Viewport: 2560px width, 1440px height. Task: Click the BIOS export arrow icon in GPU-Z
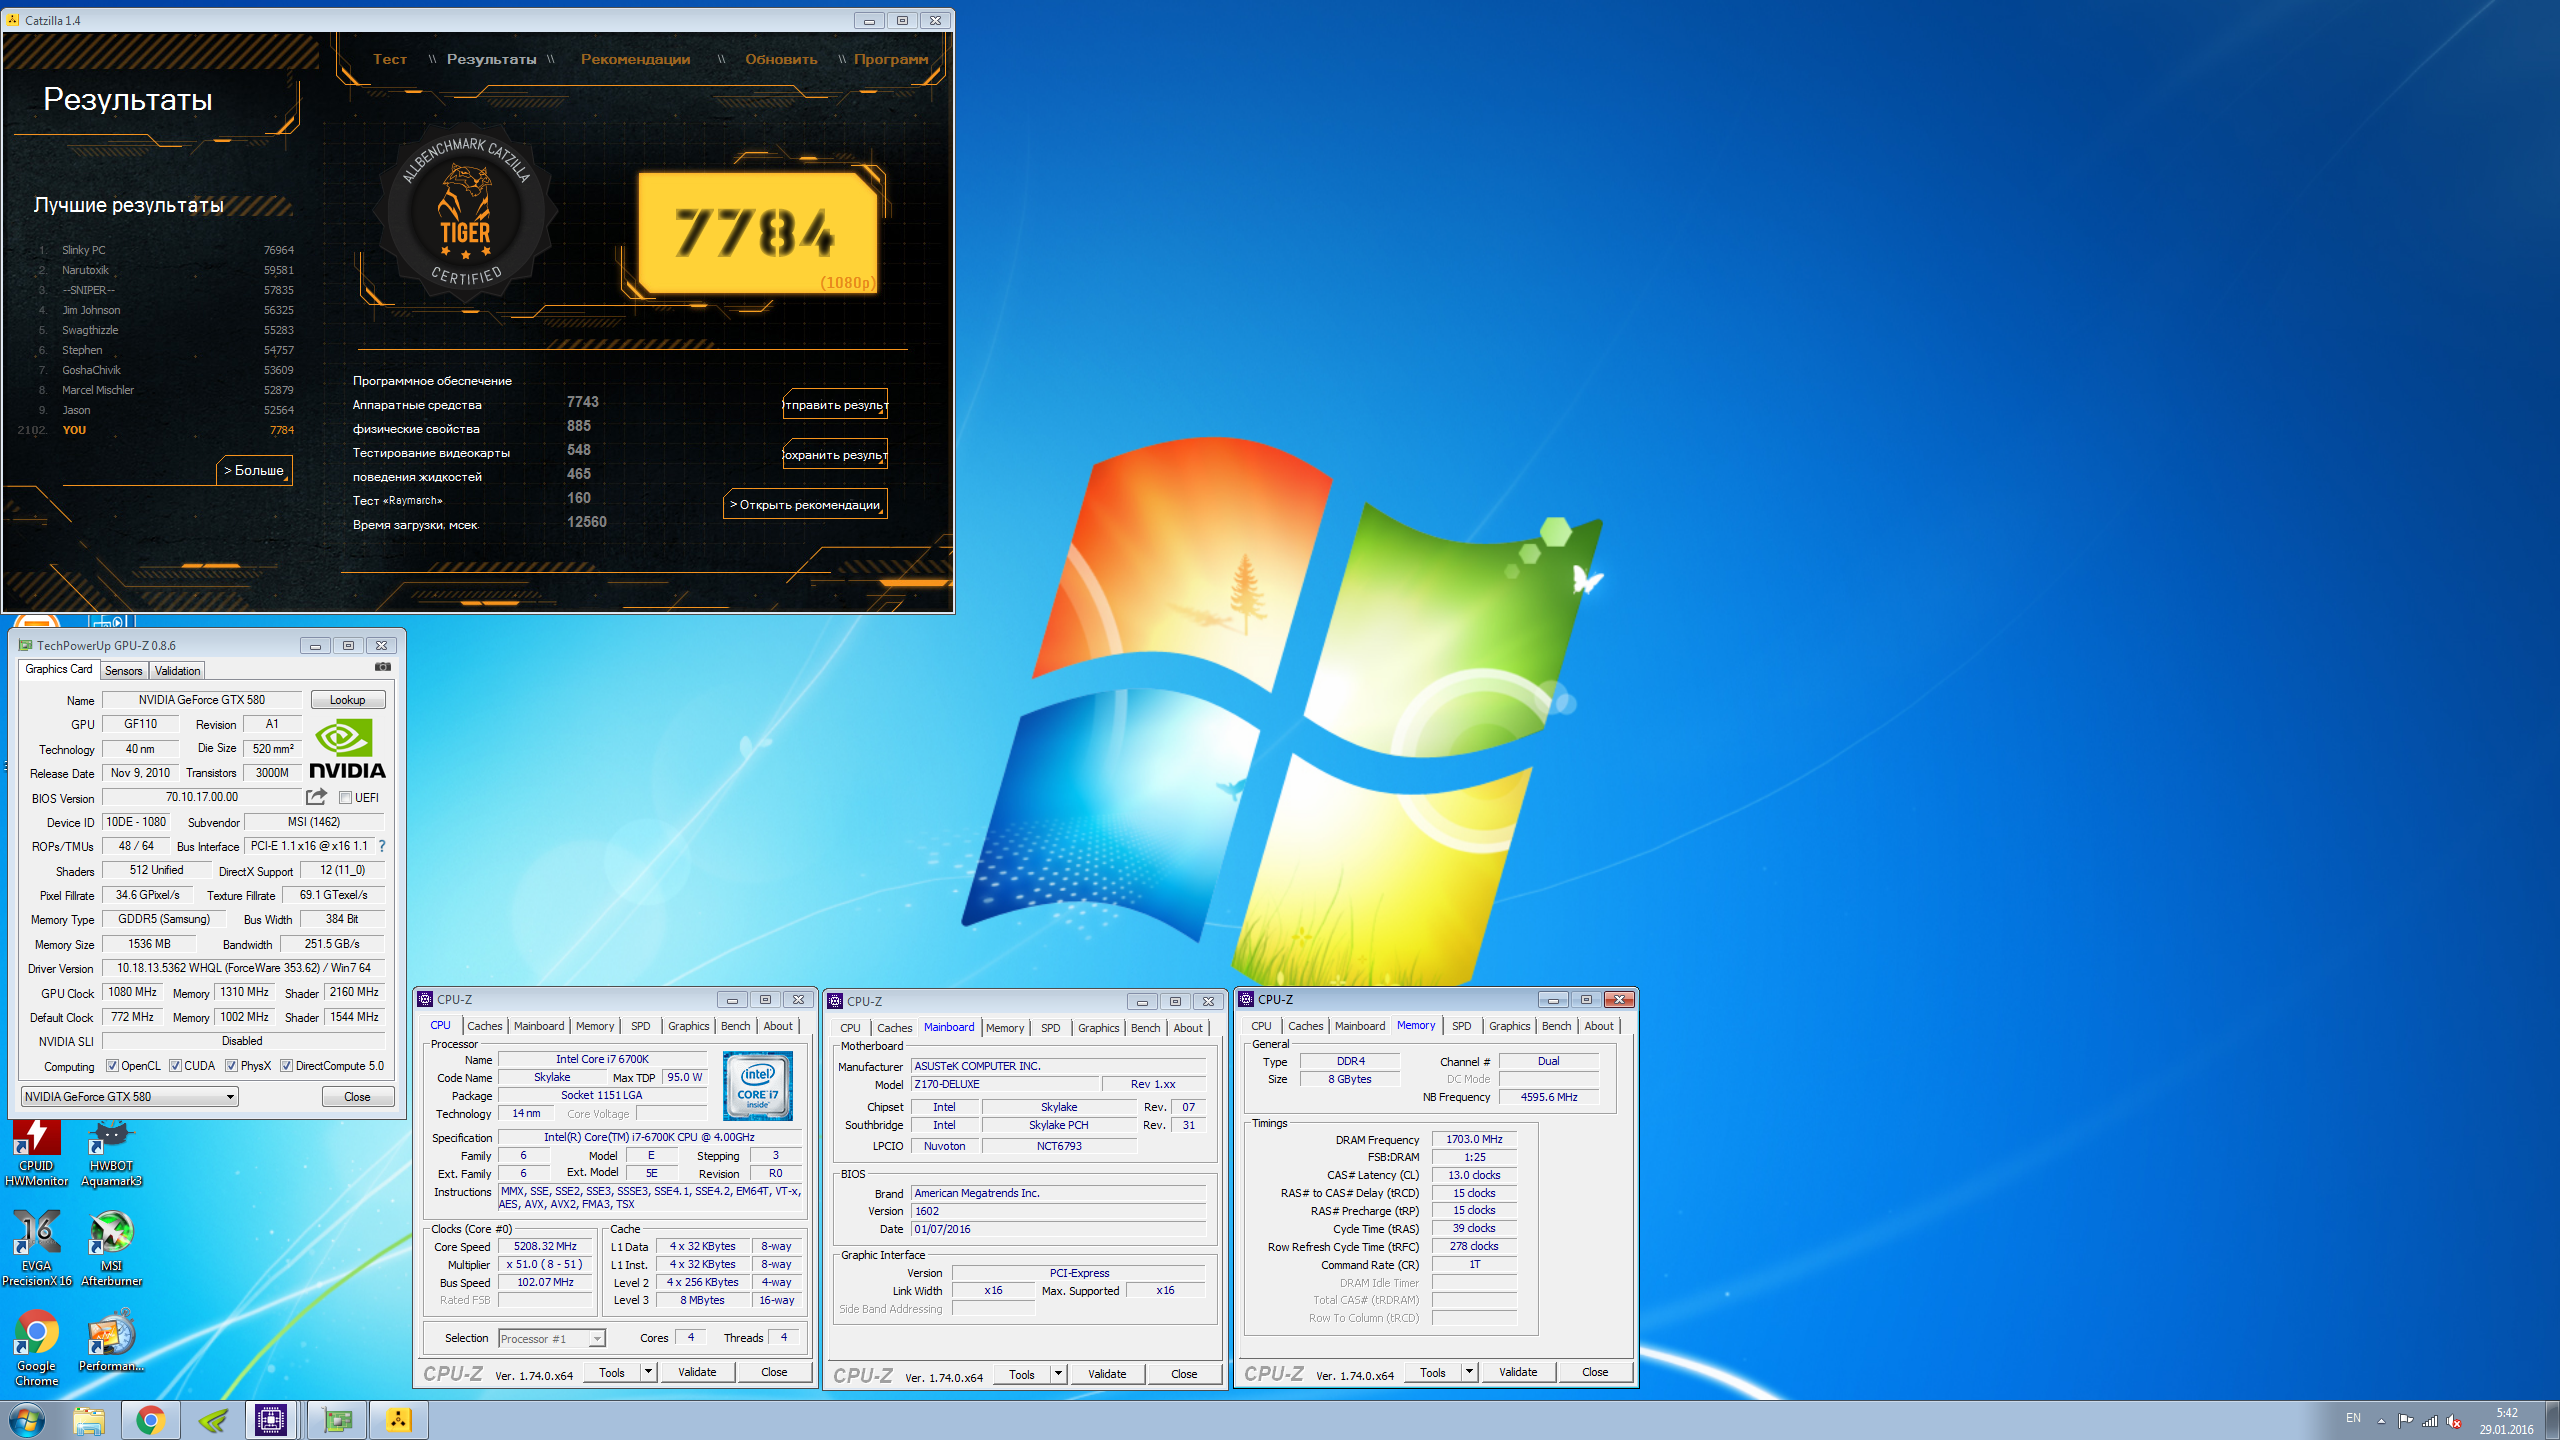(x=317, y=797)
